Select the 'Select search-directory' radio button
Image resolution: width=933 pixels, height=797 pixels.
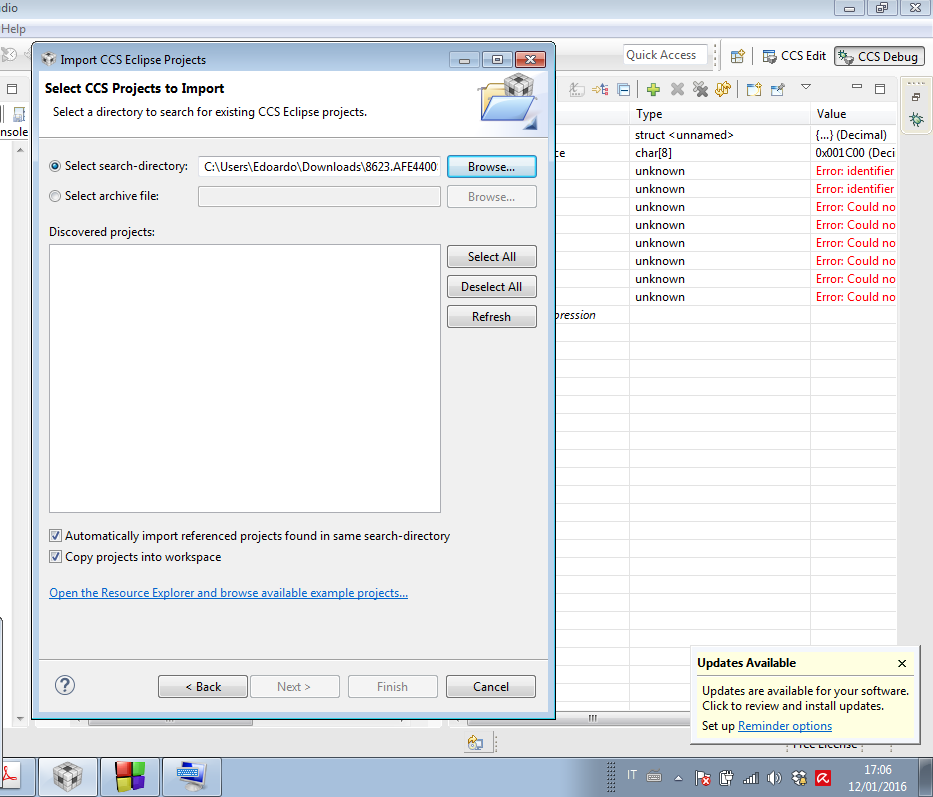55,166
